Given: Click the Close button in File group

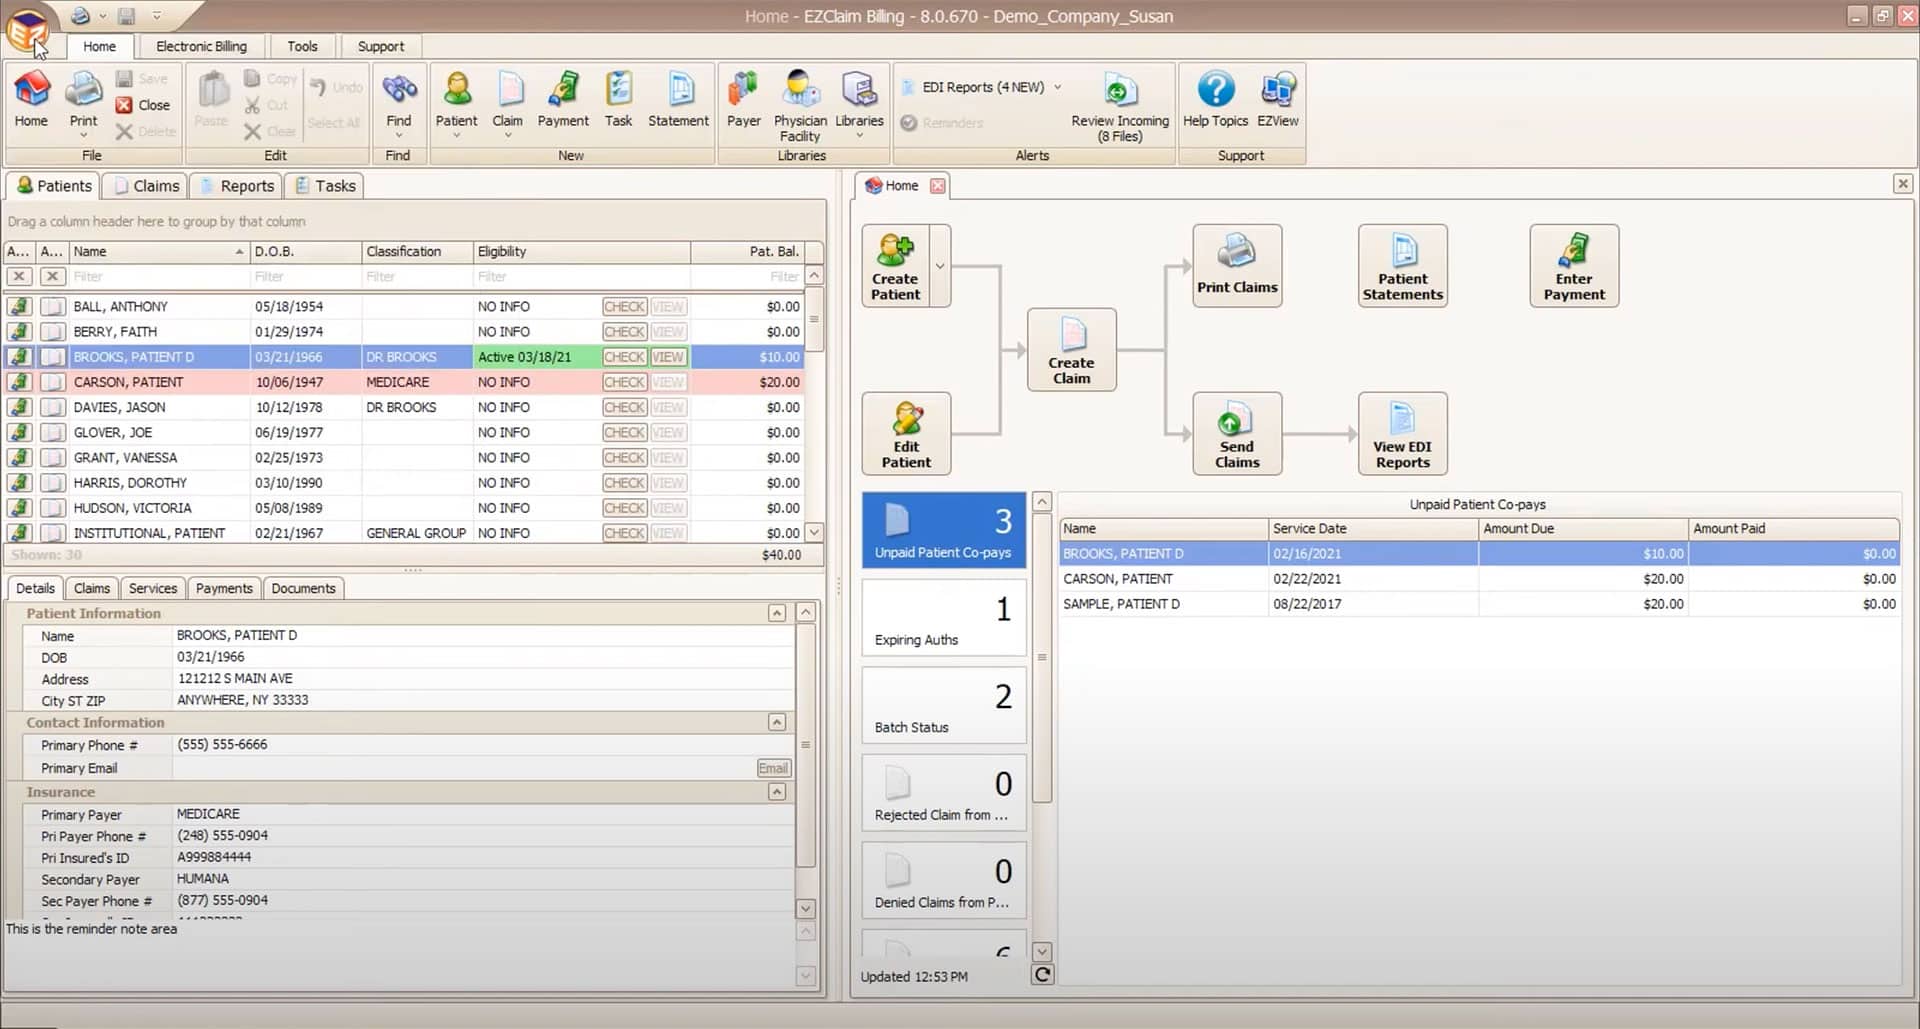Looking at the screenshot, I should coord(143,105).
